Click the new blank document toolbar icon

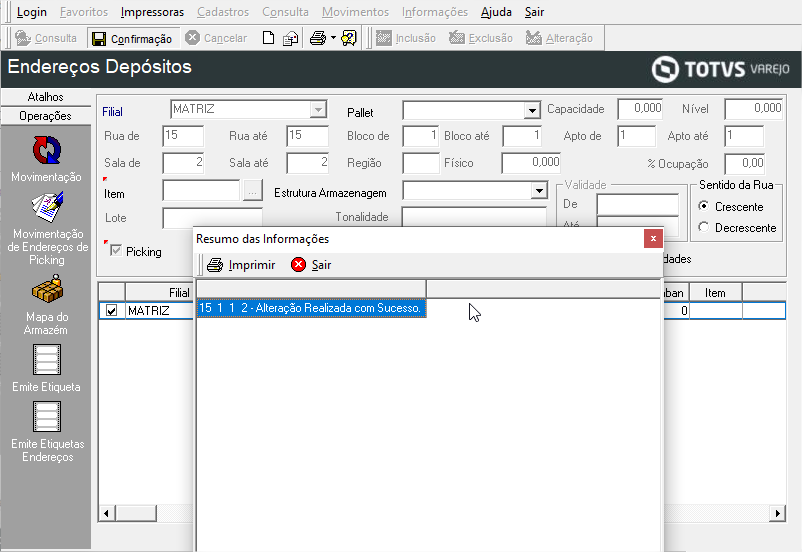click(x=268, y=38)
